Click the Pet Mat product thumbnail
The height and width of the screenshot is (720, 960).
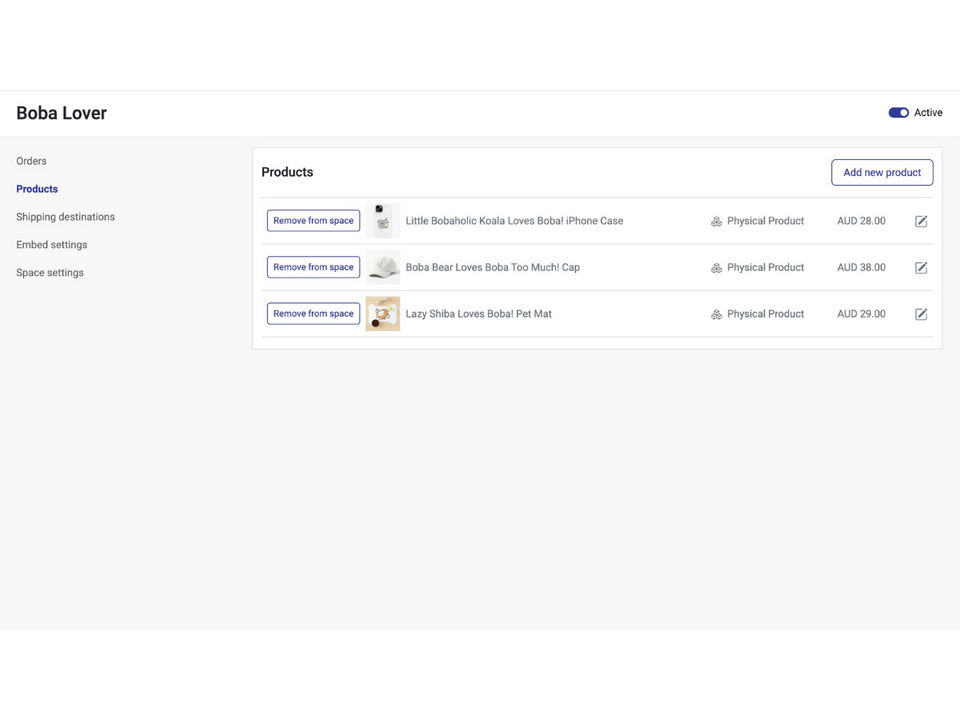pyautogui.click(x=383, y=314)
